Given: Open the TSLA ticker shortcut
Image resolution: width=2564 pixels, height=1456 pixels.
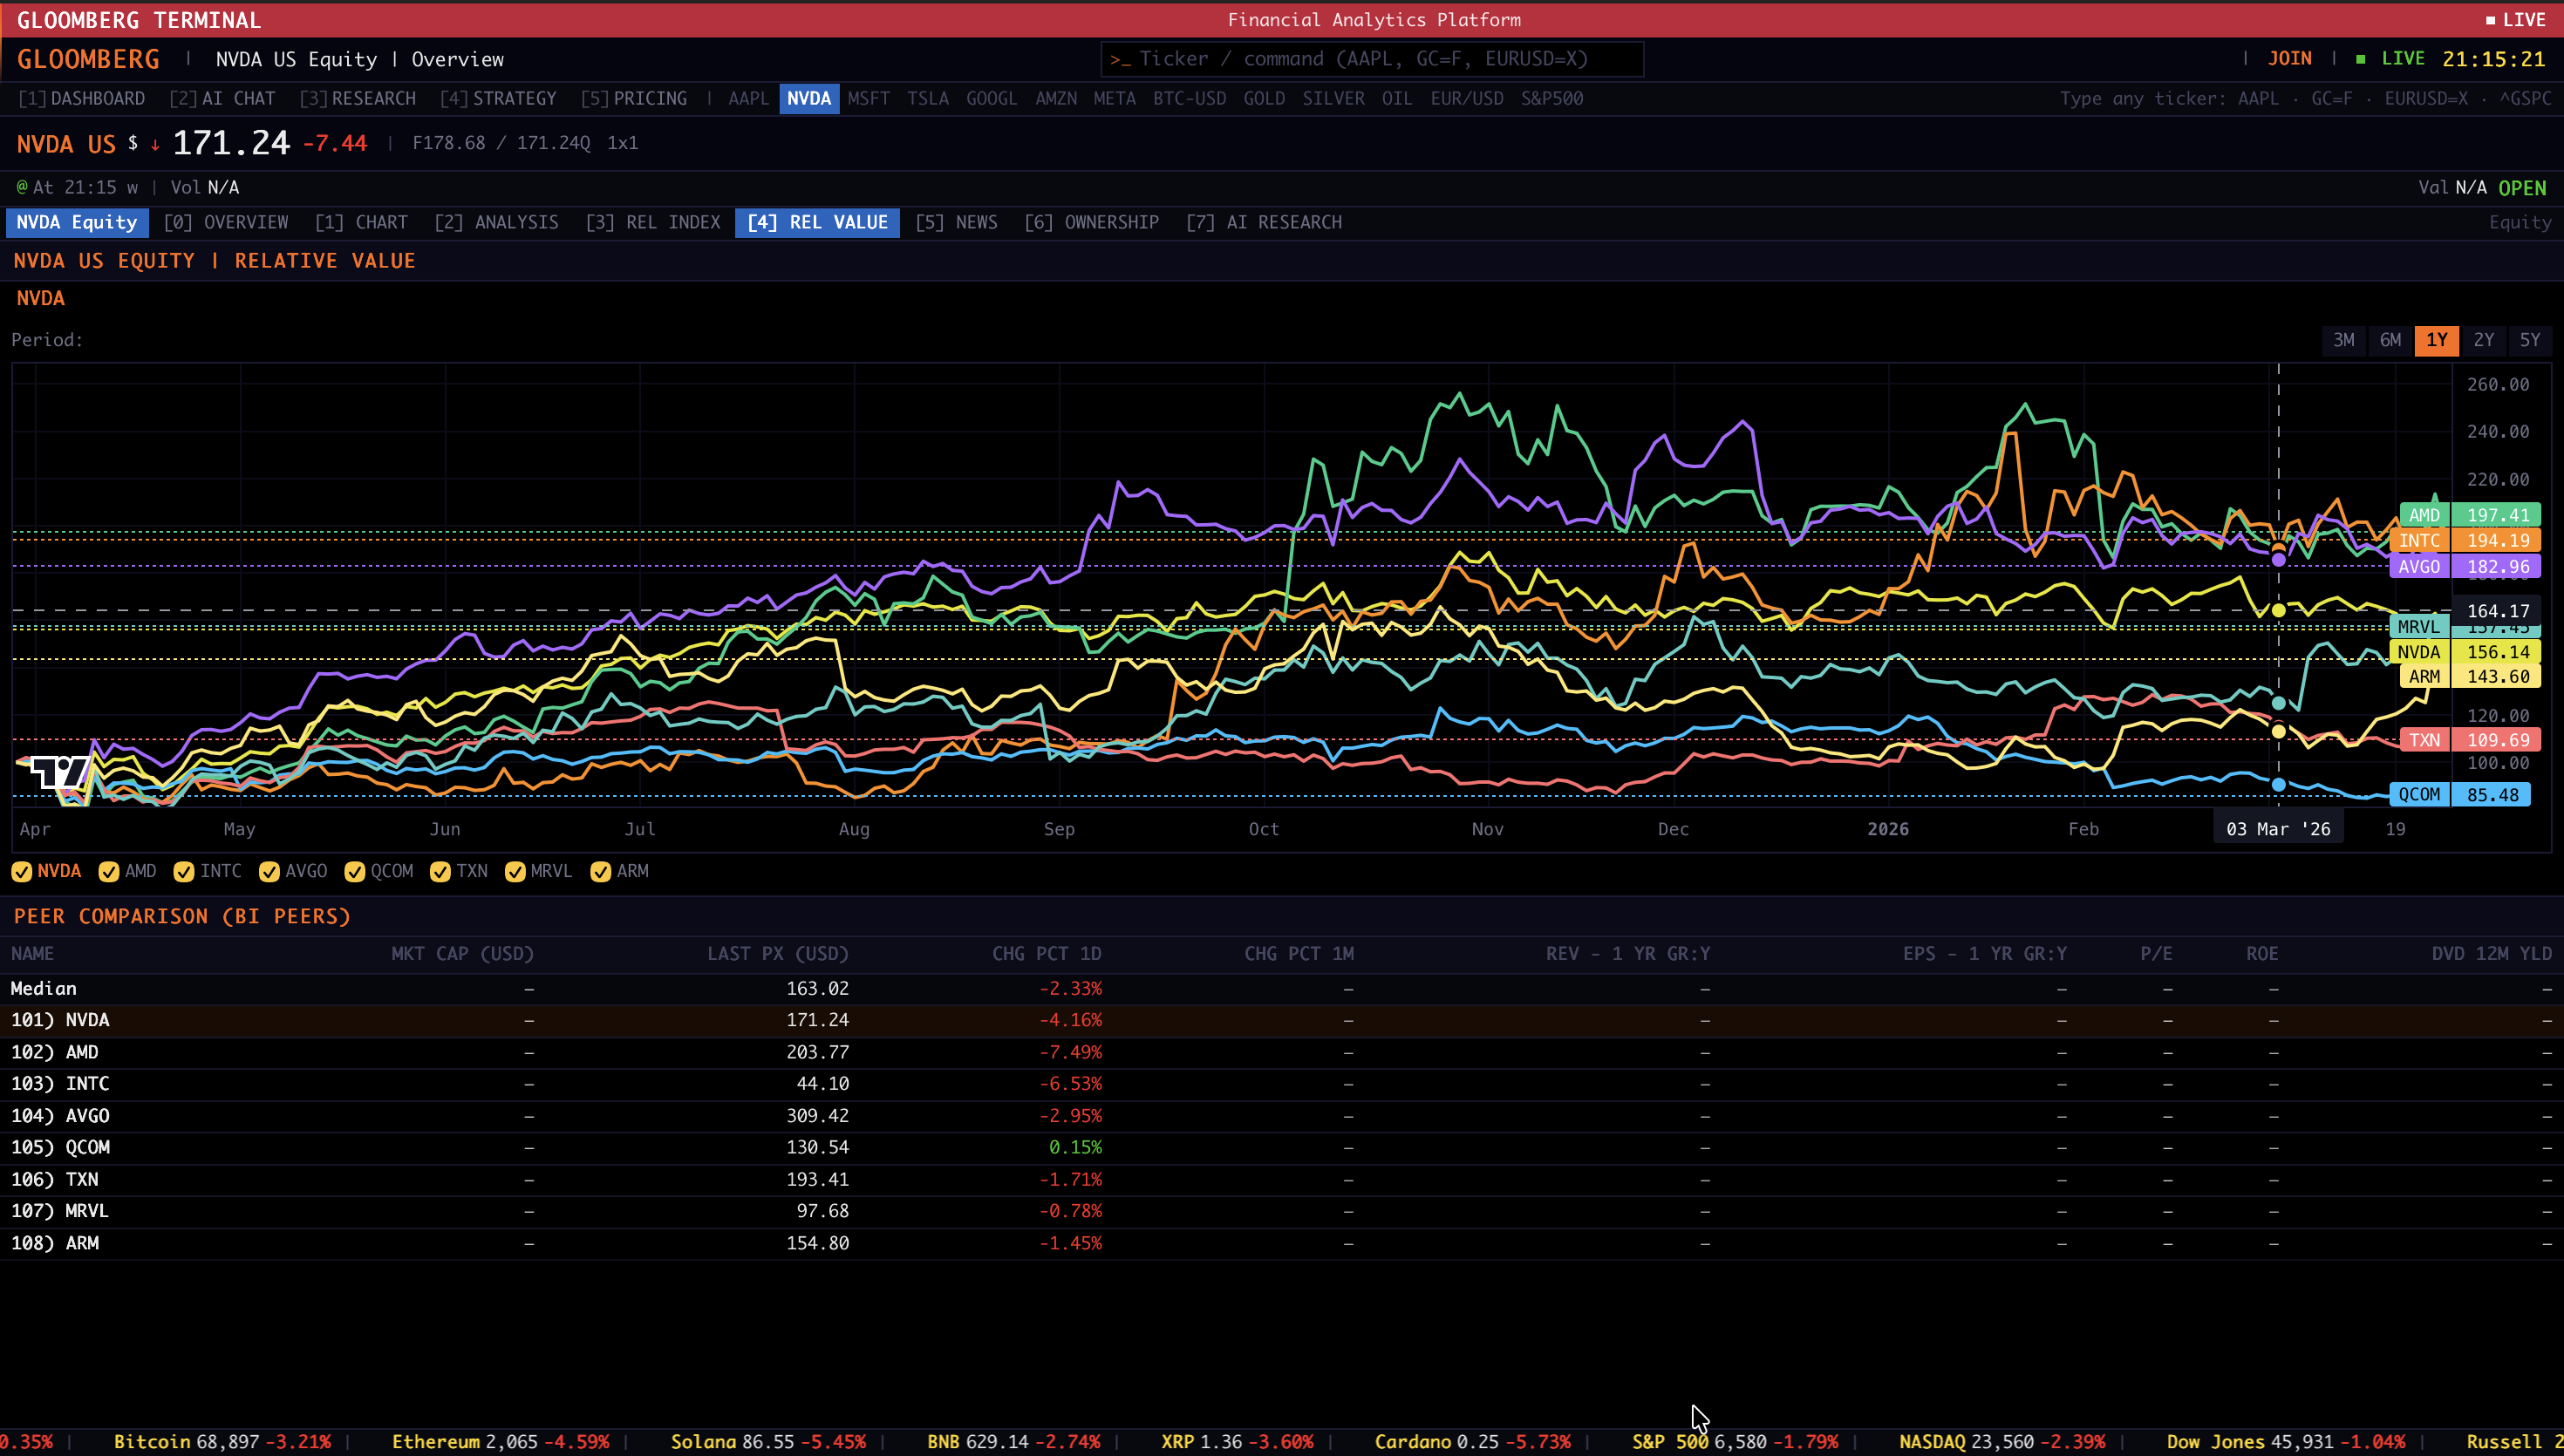Looking at the screenshot, I should coord(927,99).
